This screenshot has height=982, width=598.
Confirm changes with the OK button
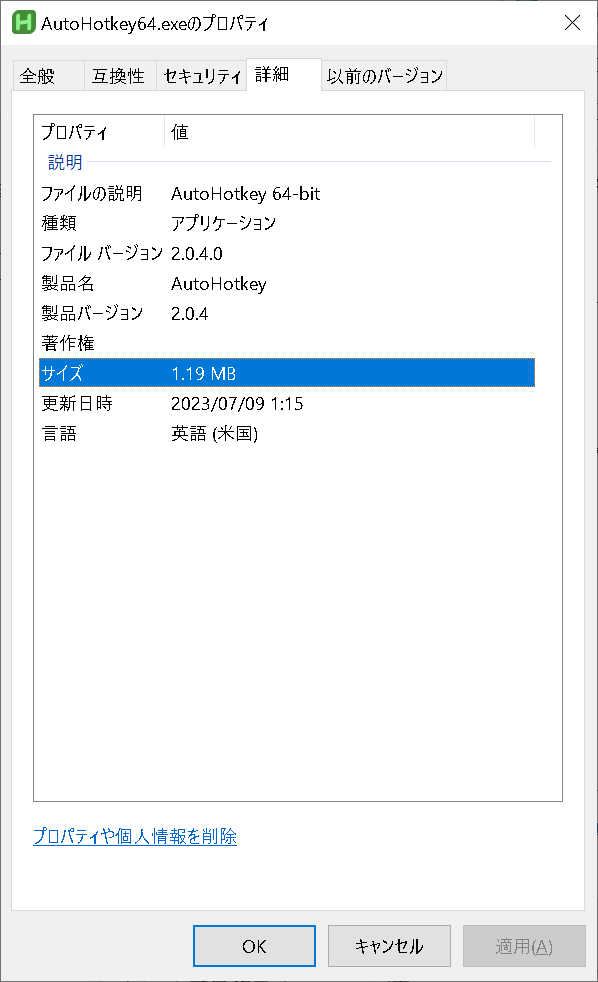point(253,945)
